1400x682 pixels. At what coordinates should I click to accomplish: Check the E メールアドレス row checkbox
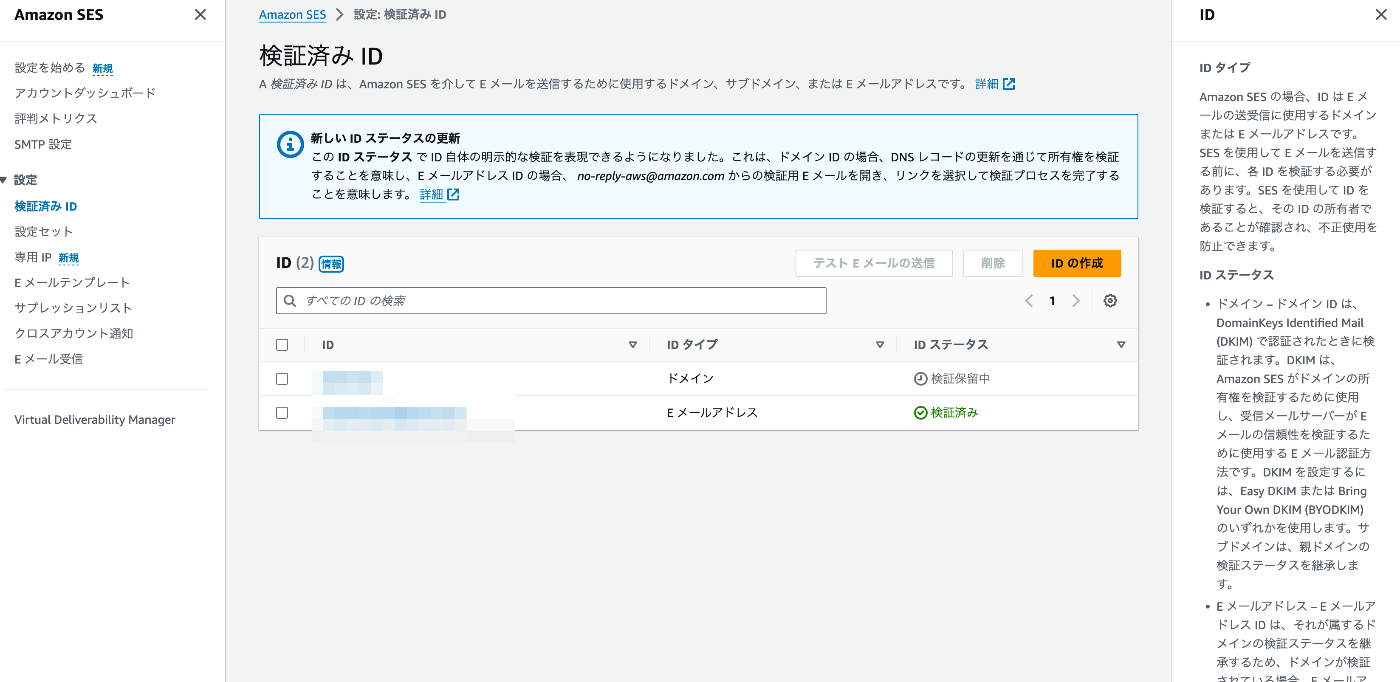[x=282, y=412]
